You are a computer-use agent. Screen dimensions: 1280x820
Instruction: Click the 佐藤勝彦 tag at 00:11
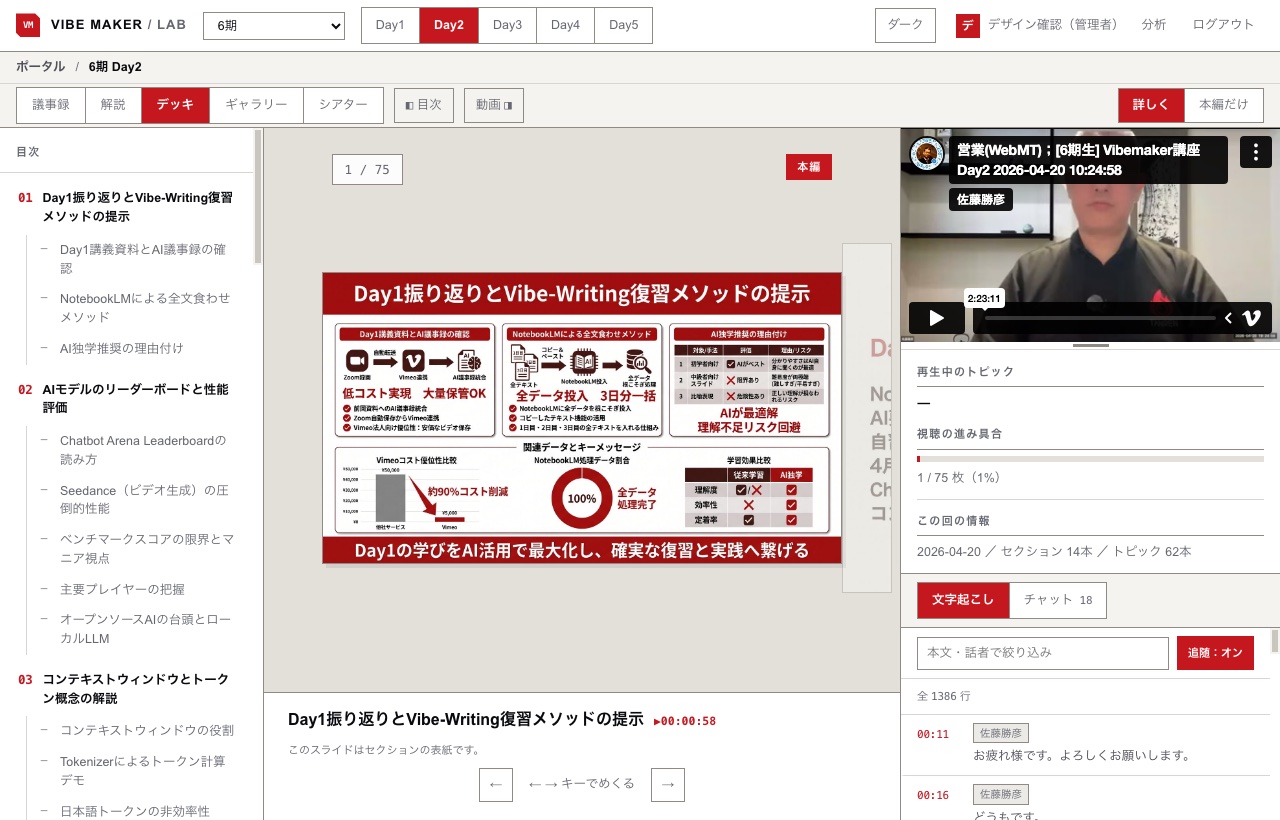click(x=1001, y=733)
